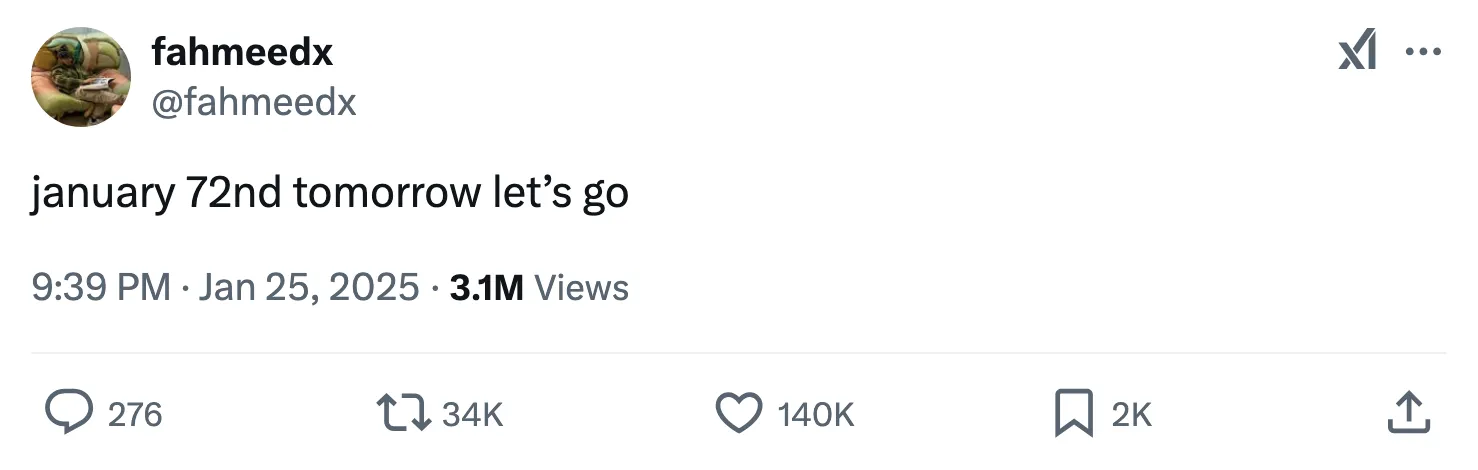Click the 276 replies count
The image size is (1478, 470).
pyautogui.click(x=134, y=414)
